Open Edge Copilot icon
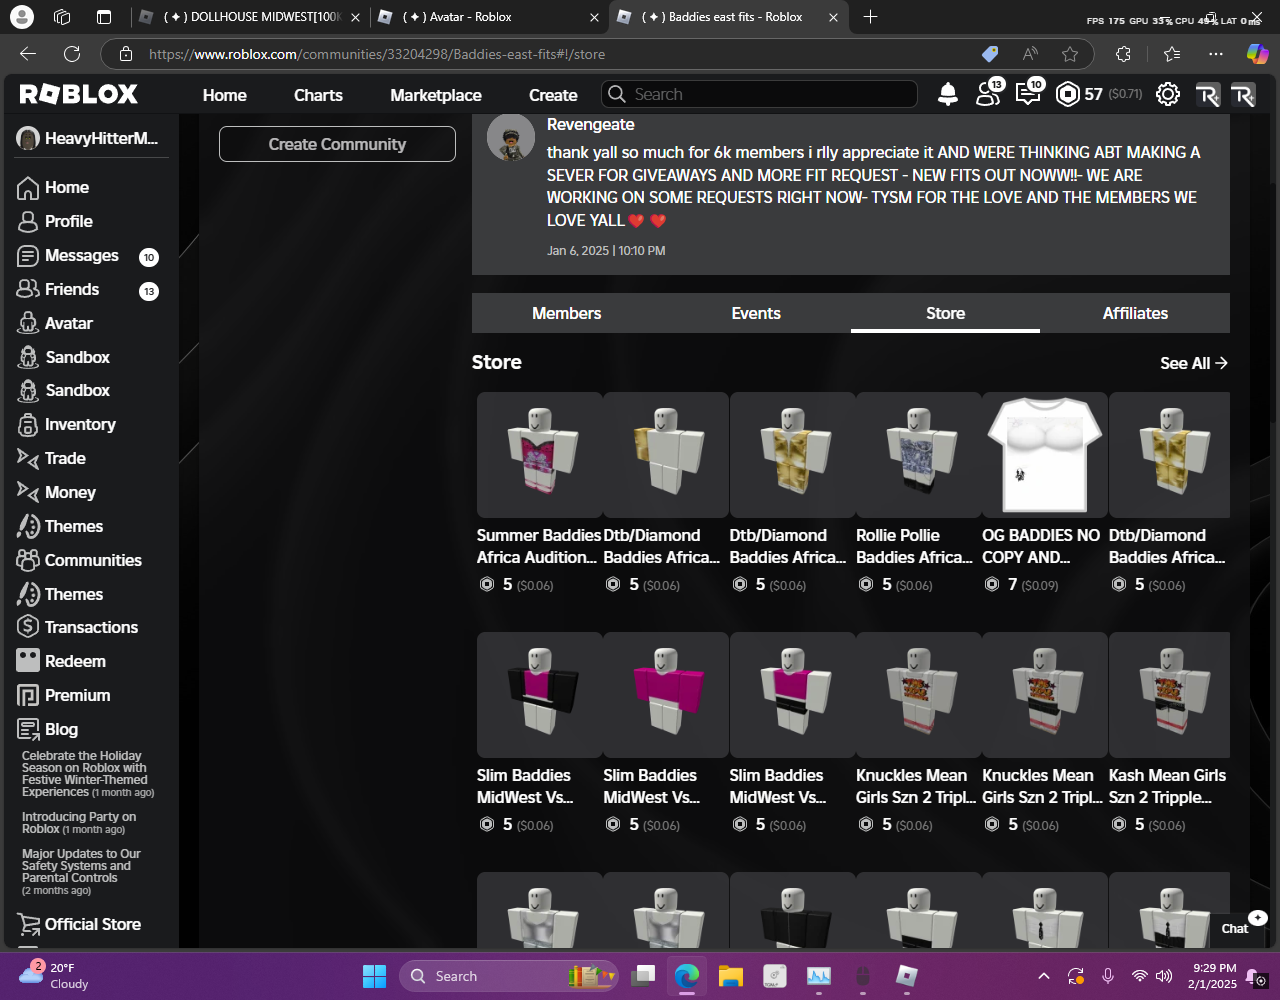 click(x=1257, y=54)
